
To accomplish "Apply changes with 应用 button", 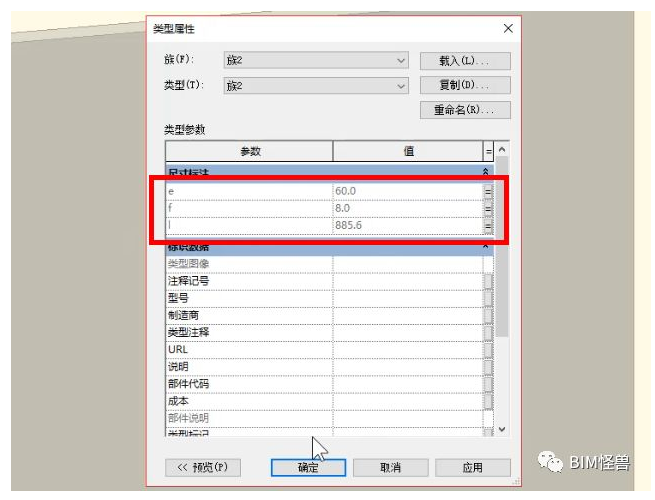I will pyautogui.click(x=472, y=467).
